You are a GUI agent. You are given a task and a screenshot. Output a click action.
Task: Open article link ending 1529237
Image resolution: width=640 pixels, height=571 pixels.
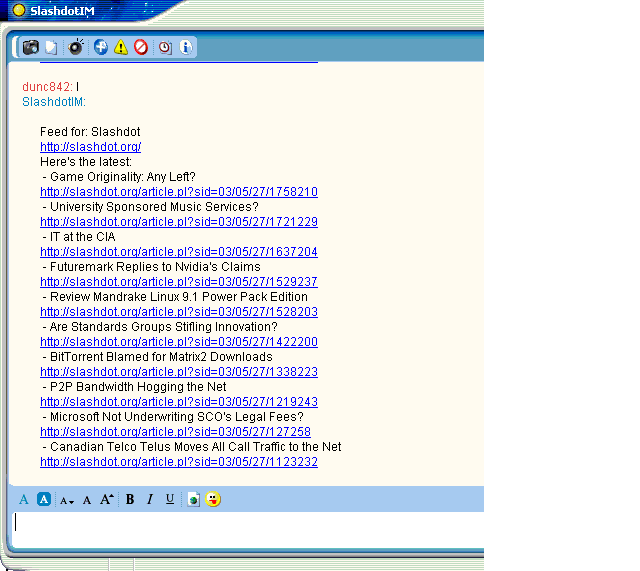[179, 282]
